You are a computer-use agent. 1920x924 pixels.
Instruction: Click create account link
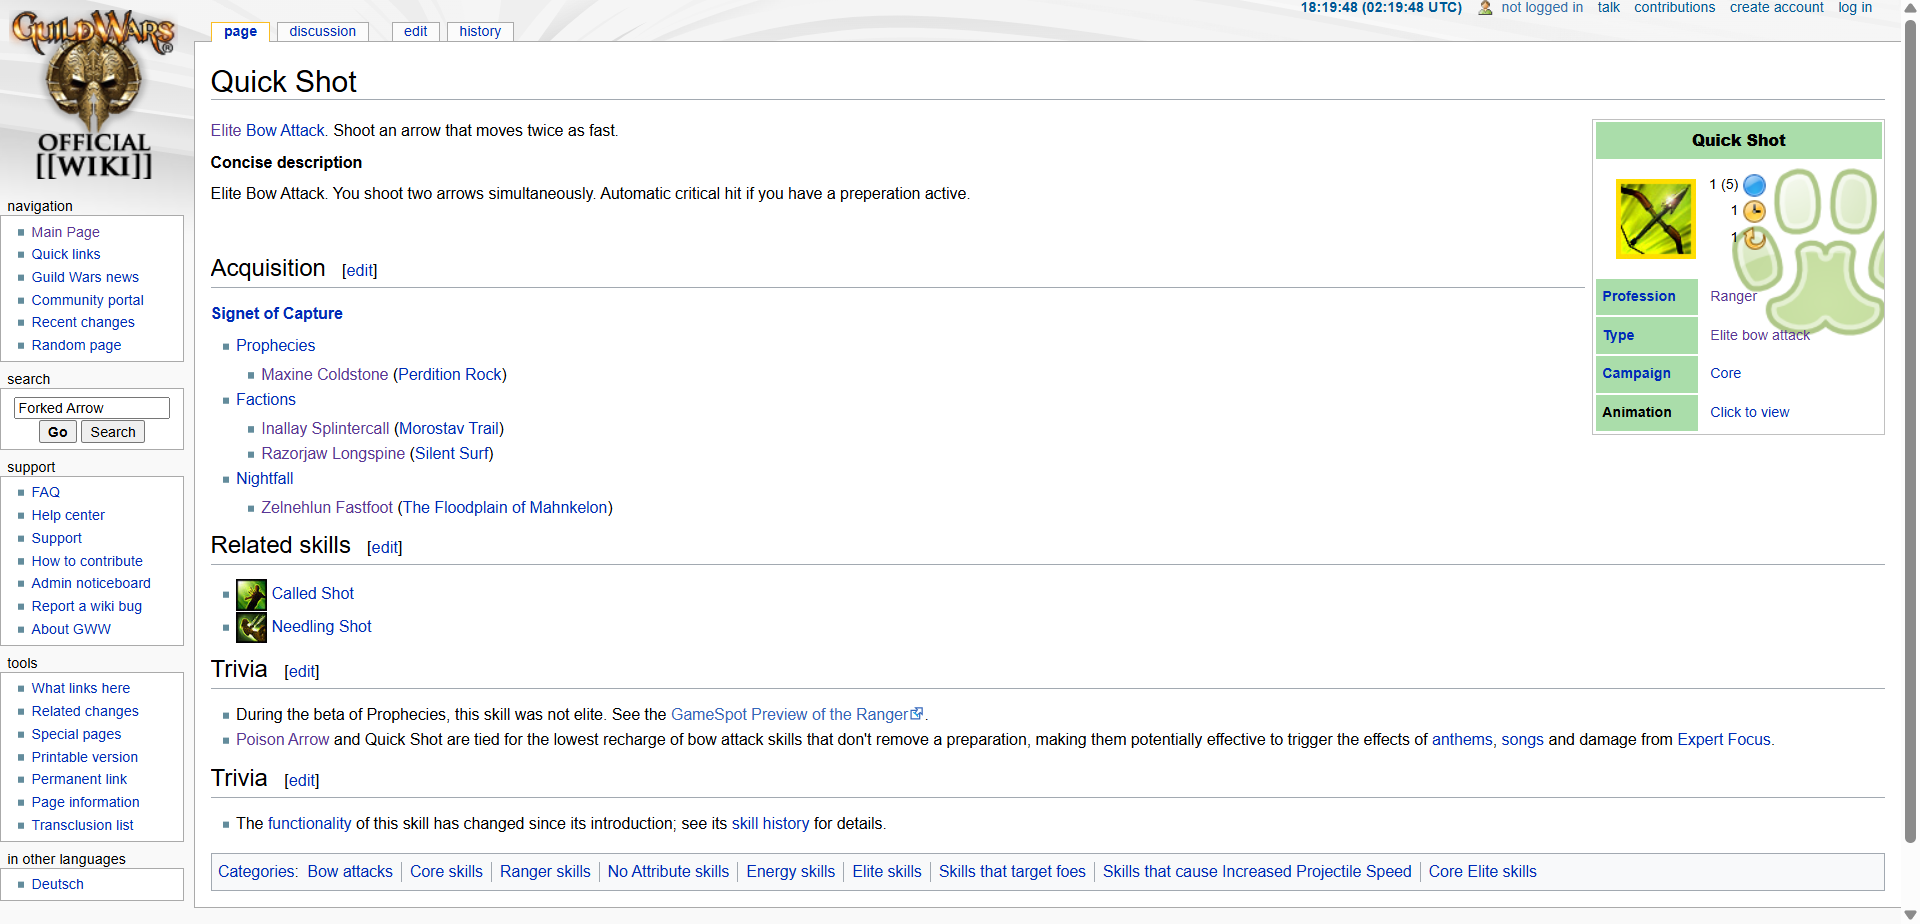(x=1776, y=8)
